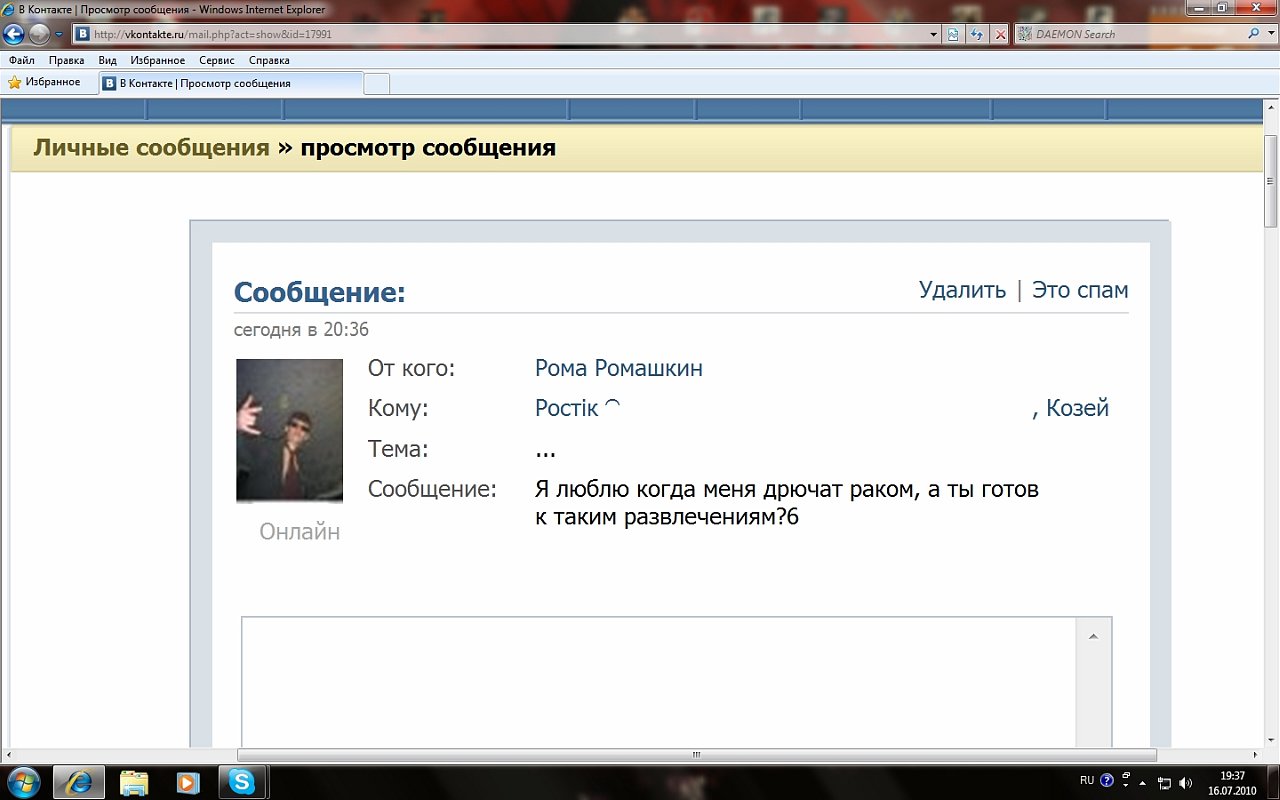
Task: Open the Вид menu
Action: pyautogui.click(x=107, y=60)
